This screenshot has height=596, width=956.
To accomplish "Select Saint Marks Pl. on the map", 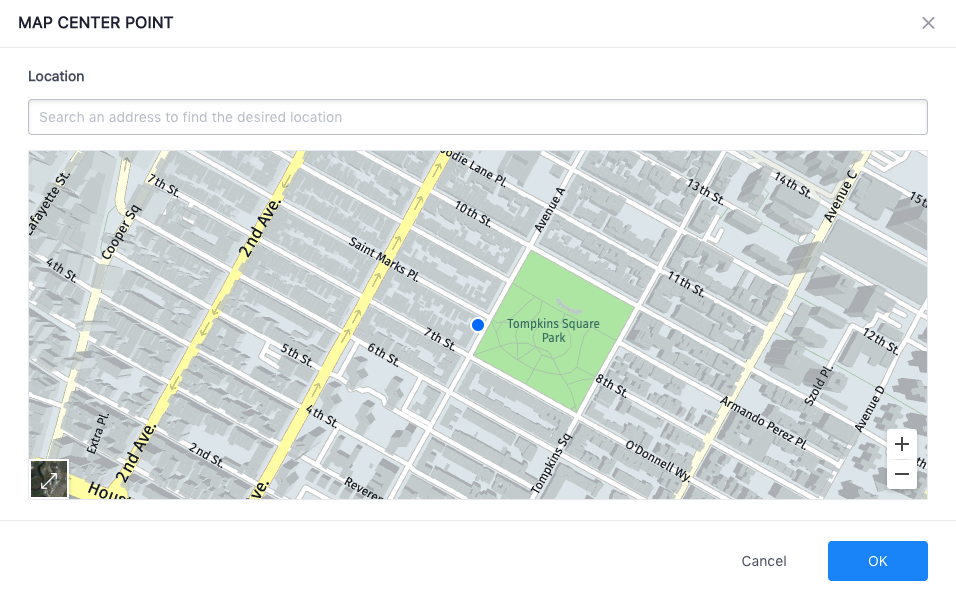I will [x=383, y=260].
